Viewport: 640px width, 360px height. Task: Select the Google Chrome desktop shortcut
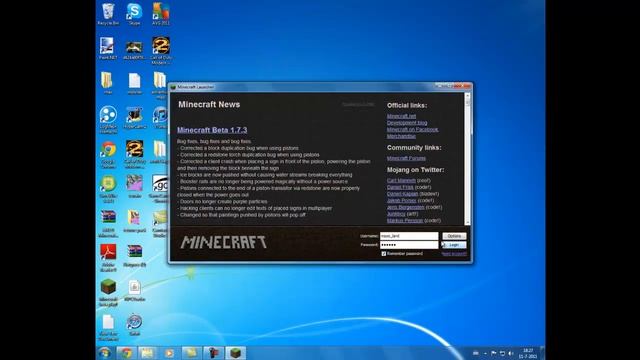pos(108,155)
